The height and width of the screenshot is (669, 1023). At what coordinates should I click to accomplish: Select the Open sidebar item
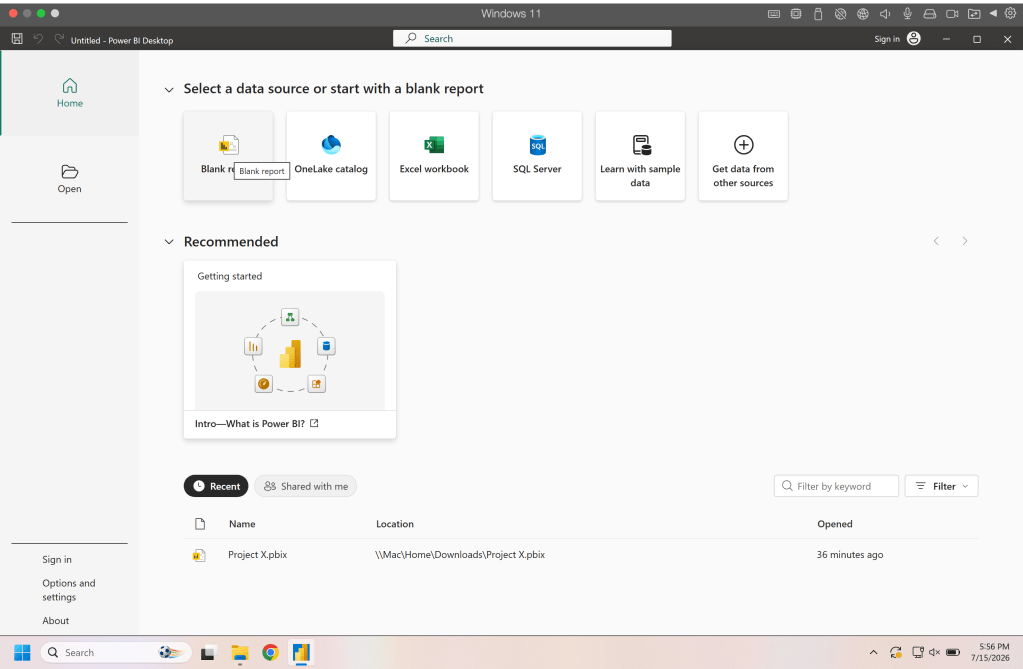[x=69, y=179]
